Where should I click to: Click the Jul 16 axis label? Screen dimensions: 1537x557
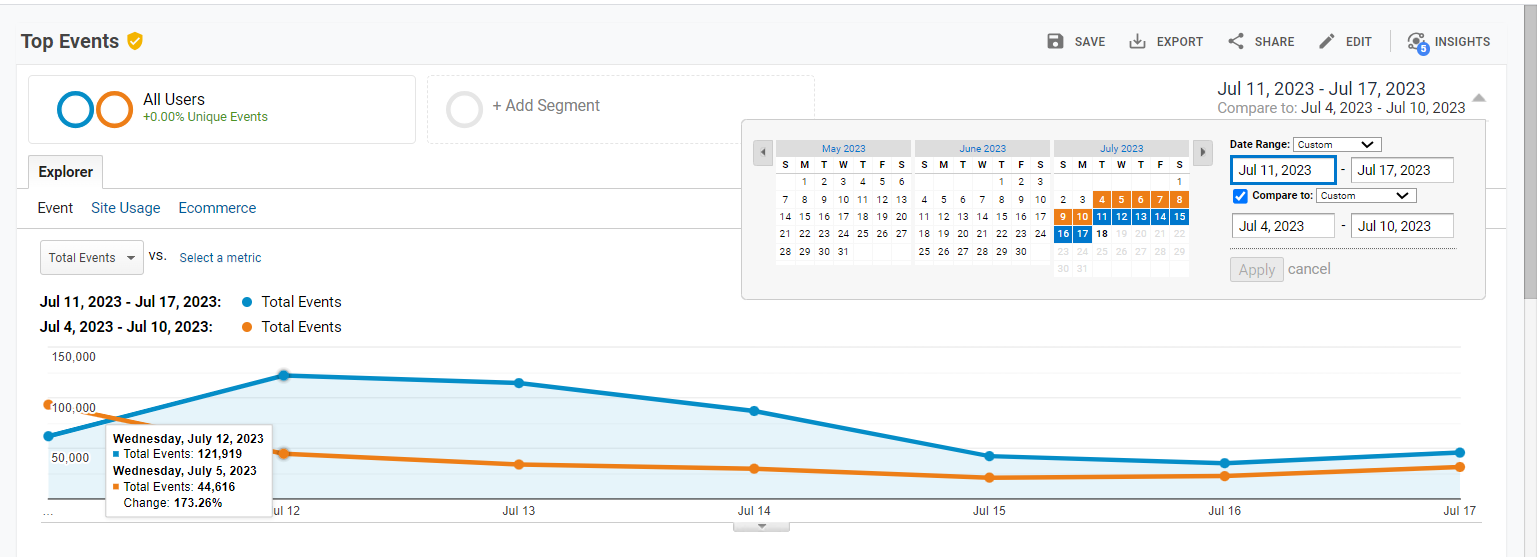coord(1224,511)
